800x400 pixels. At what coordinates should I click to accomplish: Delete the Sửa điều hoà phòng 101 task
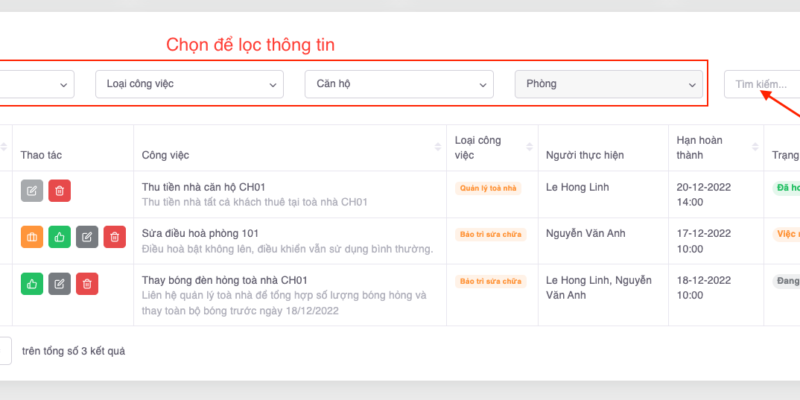pyautogui.click(x=114, y=237)
